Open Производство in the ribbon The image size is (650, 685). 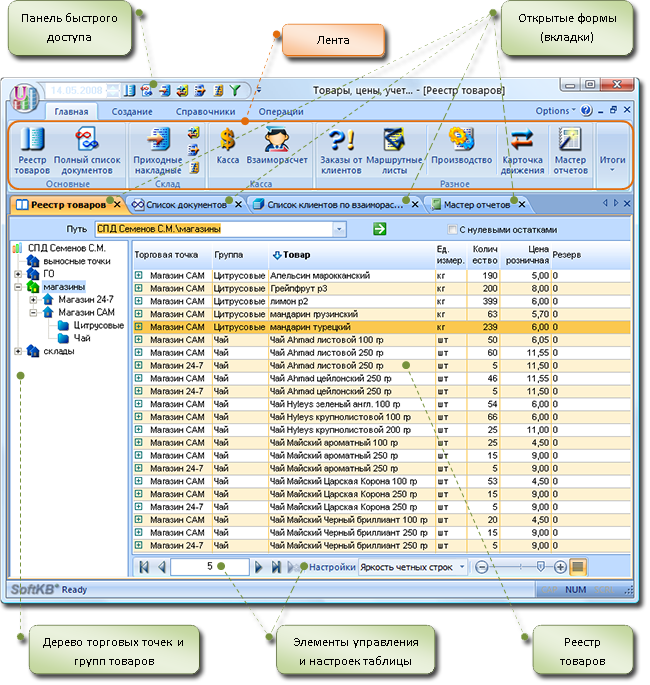461,145
